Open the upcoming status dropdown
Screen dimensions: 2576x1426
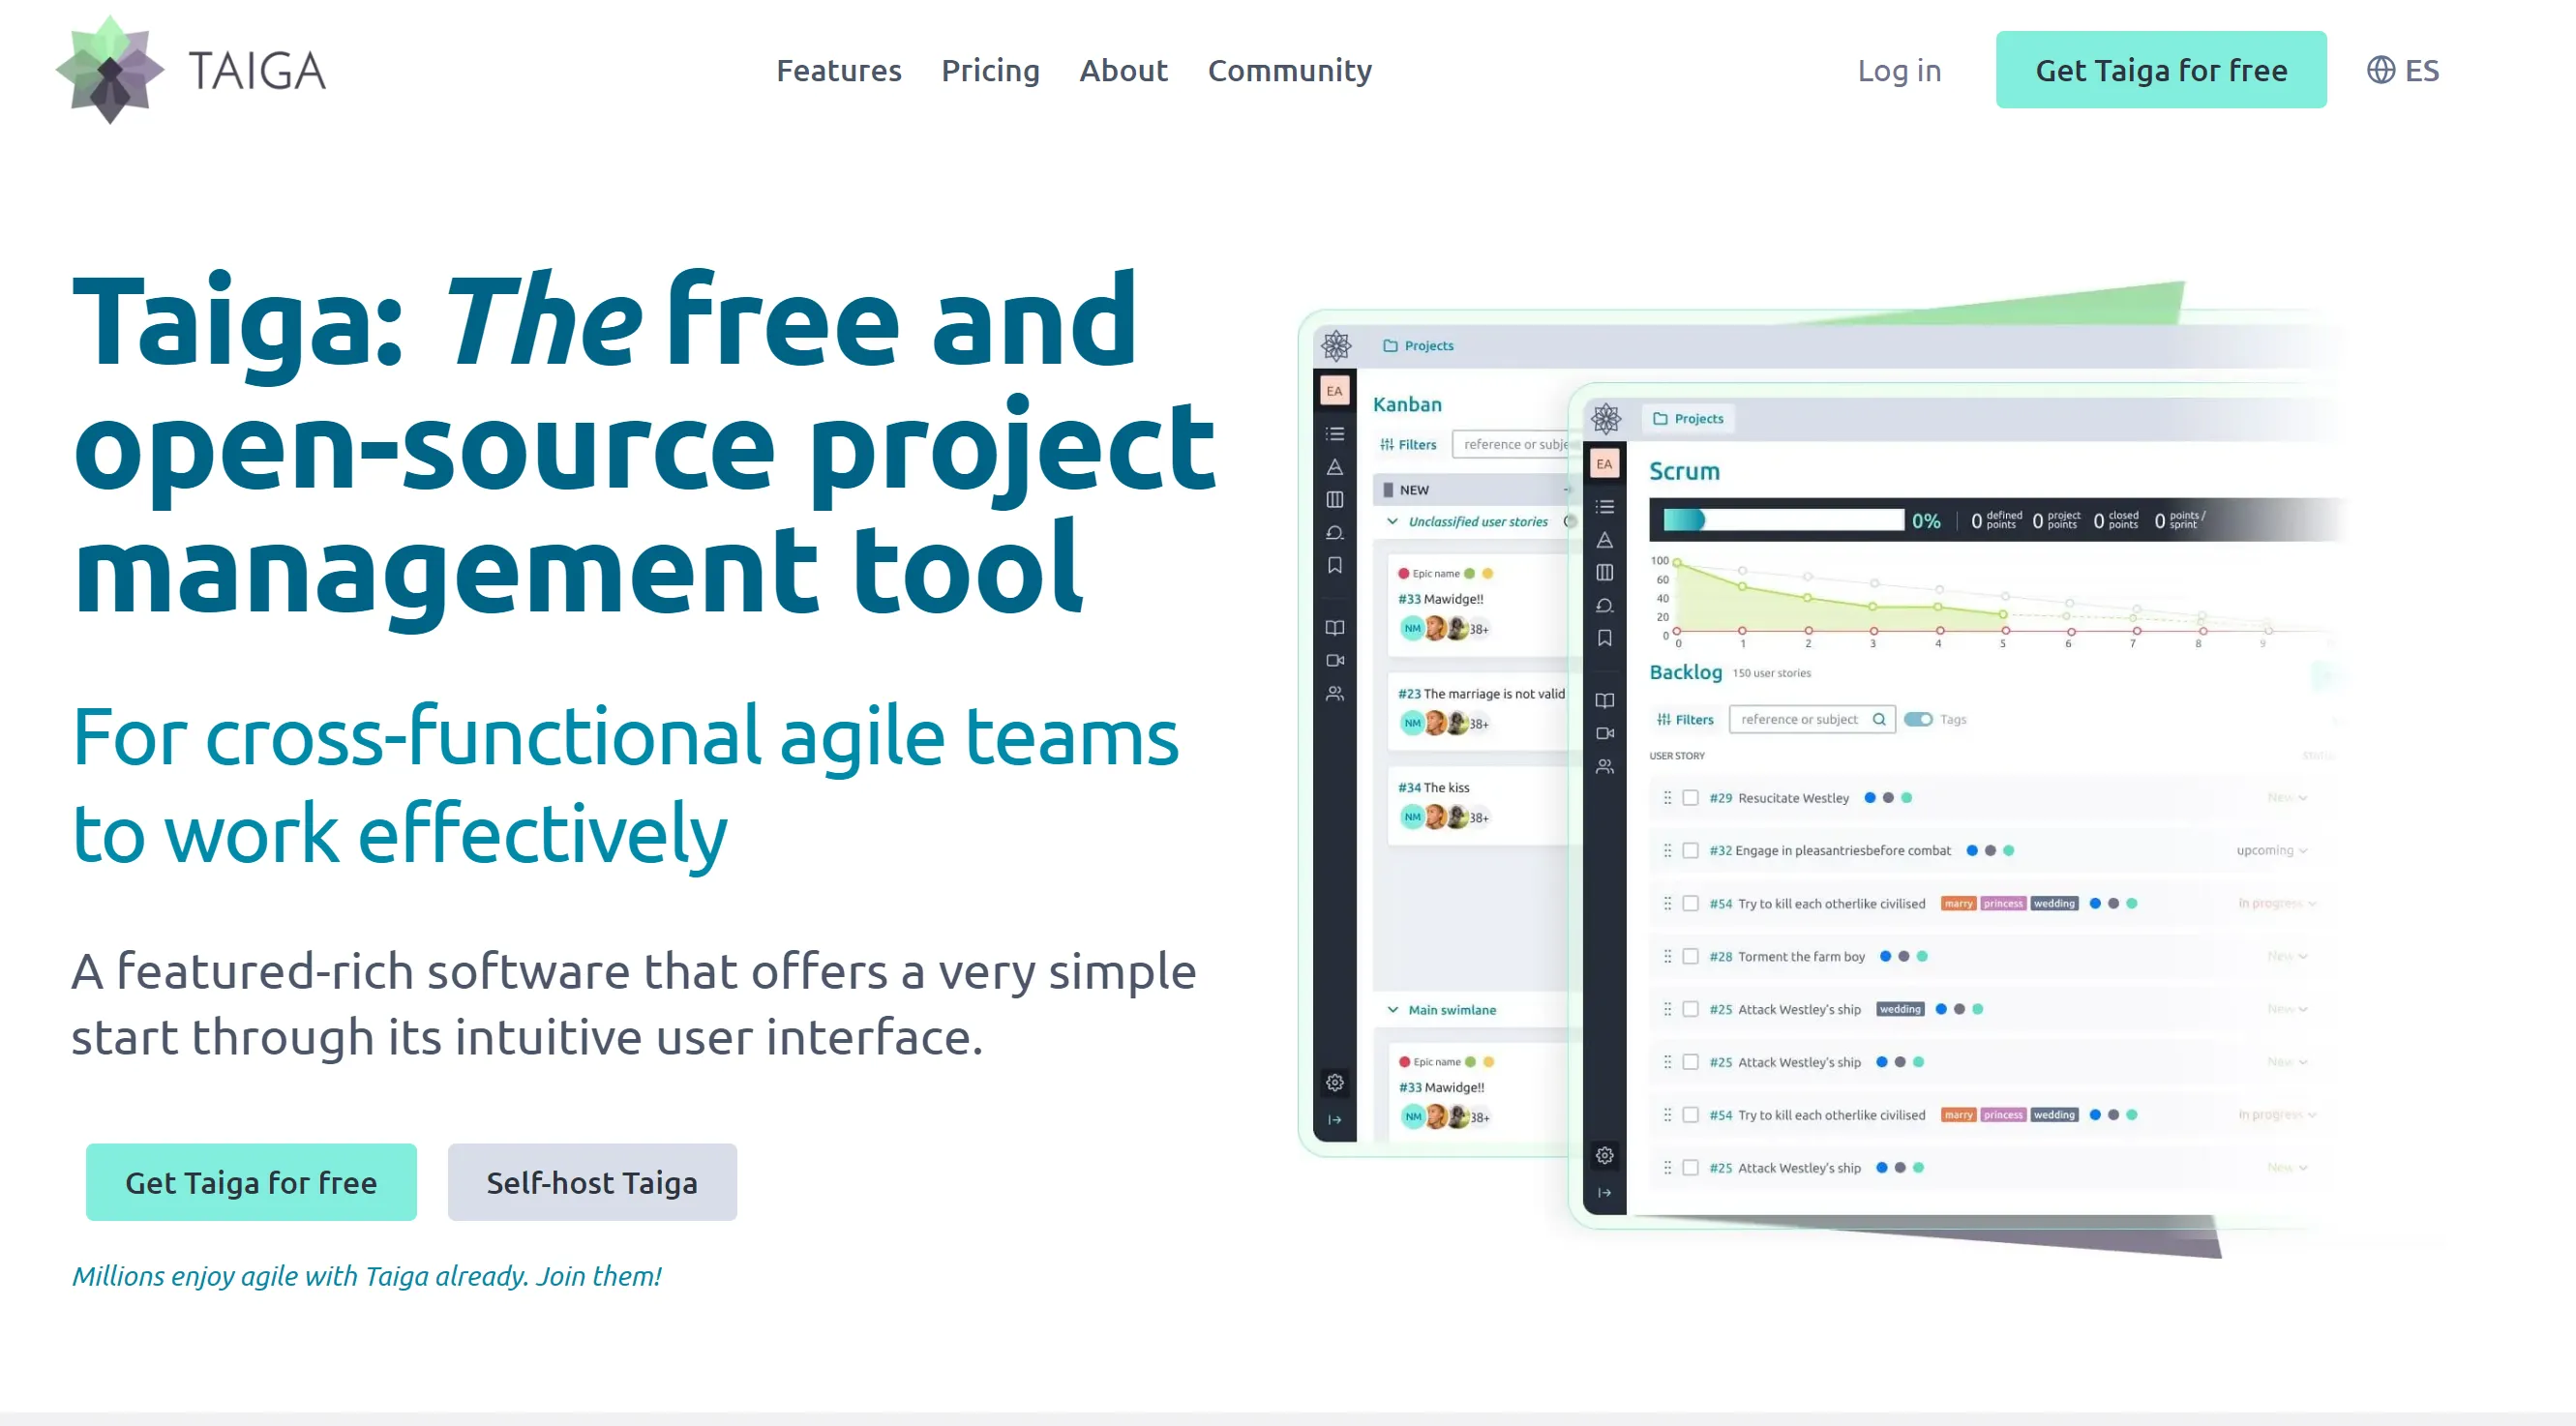(2271, 851)
